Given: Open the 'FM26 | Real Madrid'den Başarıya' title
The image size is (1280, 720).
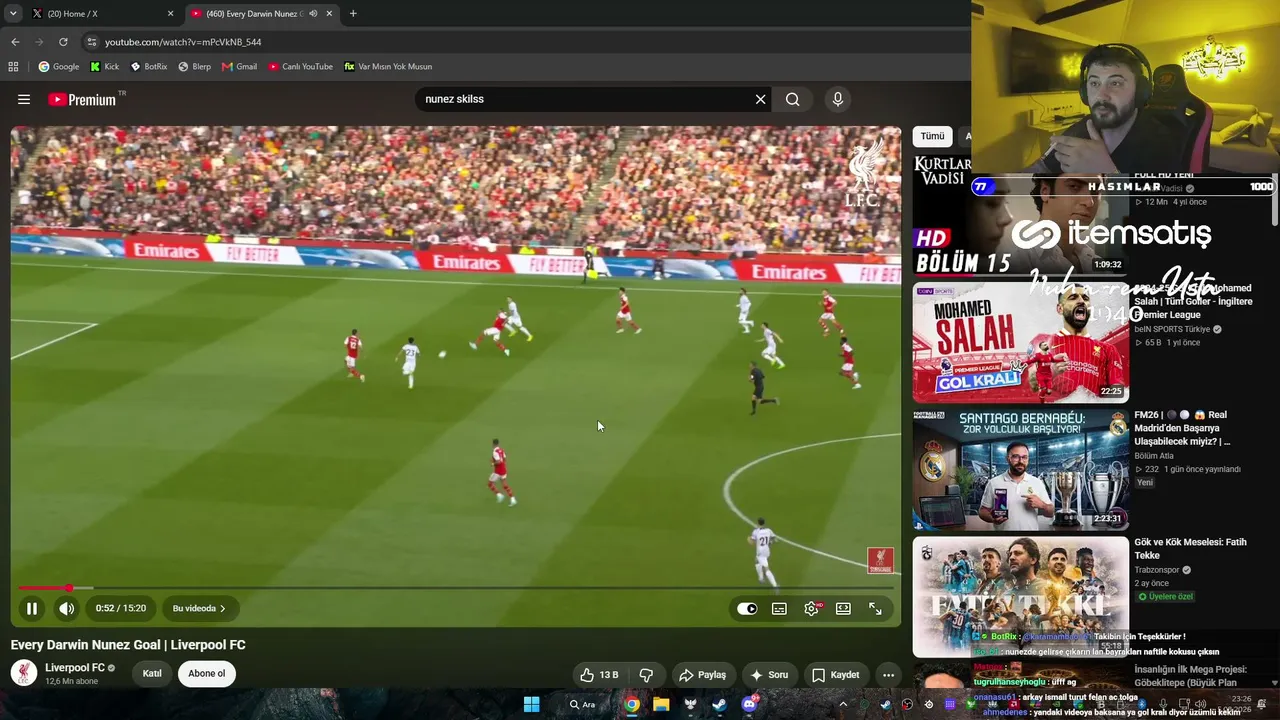Looking at the screenshot, I should click(x=1182, y=428).
